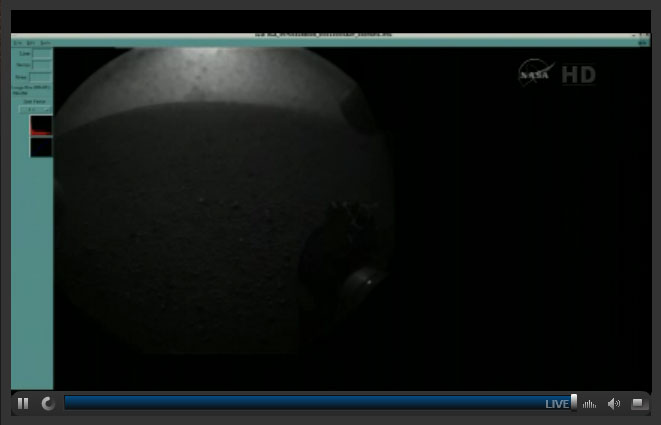The height and width of the screenshot is (425, 661).
Task: Click the circular replay icon beside pause
Action: tap(48, 403)
